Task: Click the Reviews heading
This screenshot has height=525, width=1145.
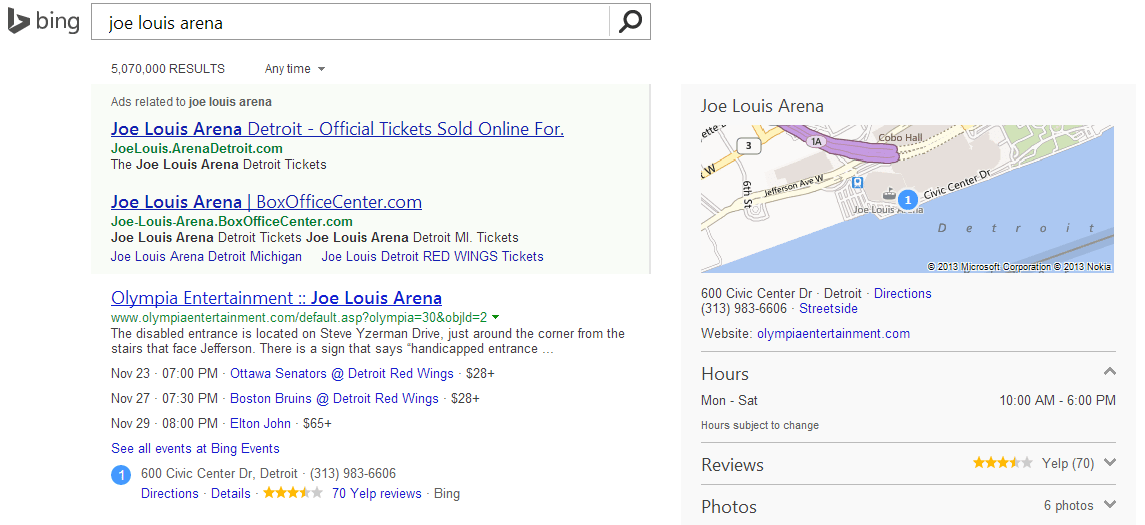Action: tap(732, 465)
